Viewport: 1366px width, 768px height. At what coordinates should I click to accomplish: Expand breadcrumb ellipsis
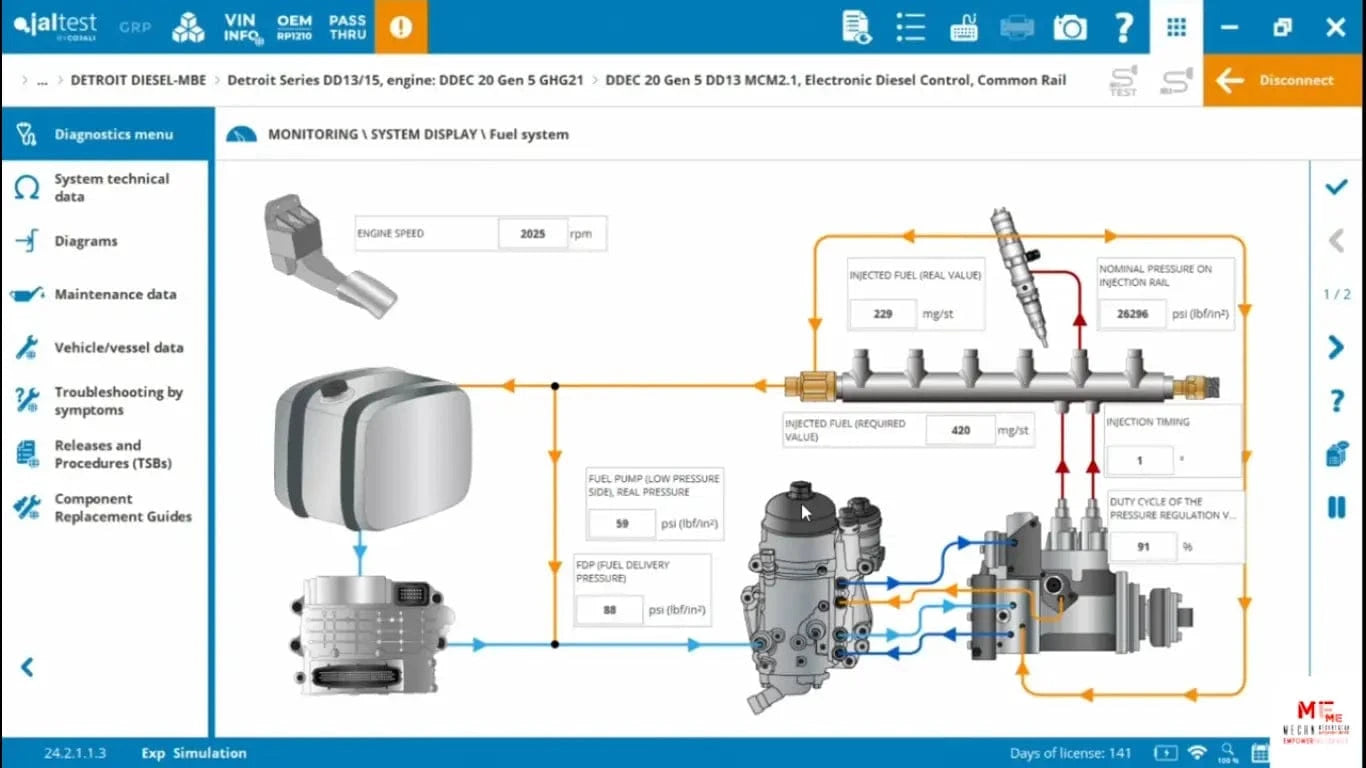pyautogui.click(x=42, y=81)
